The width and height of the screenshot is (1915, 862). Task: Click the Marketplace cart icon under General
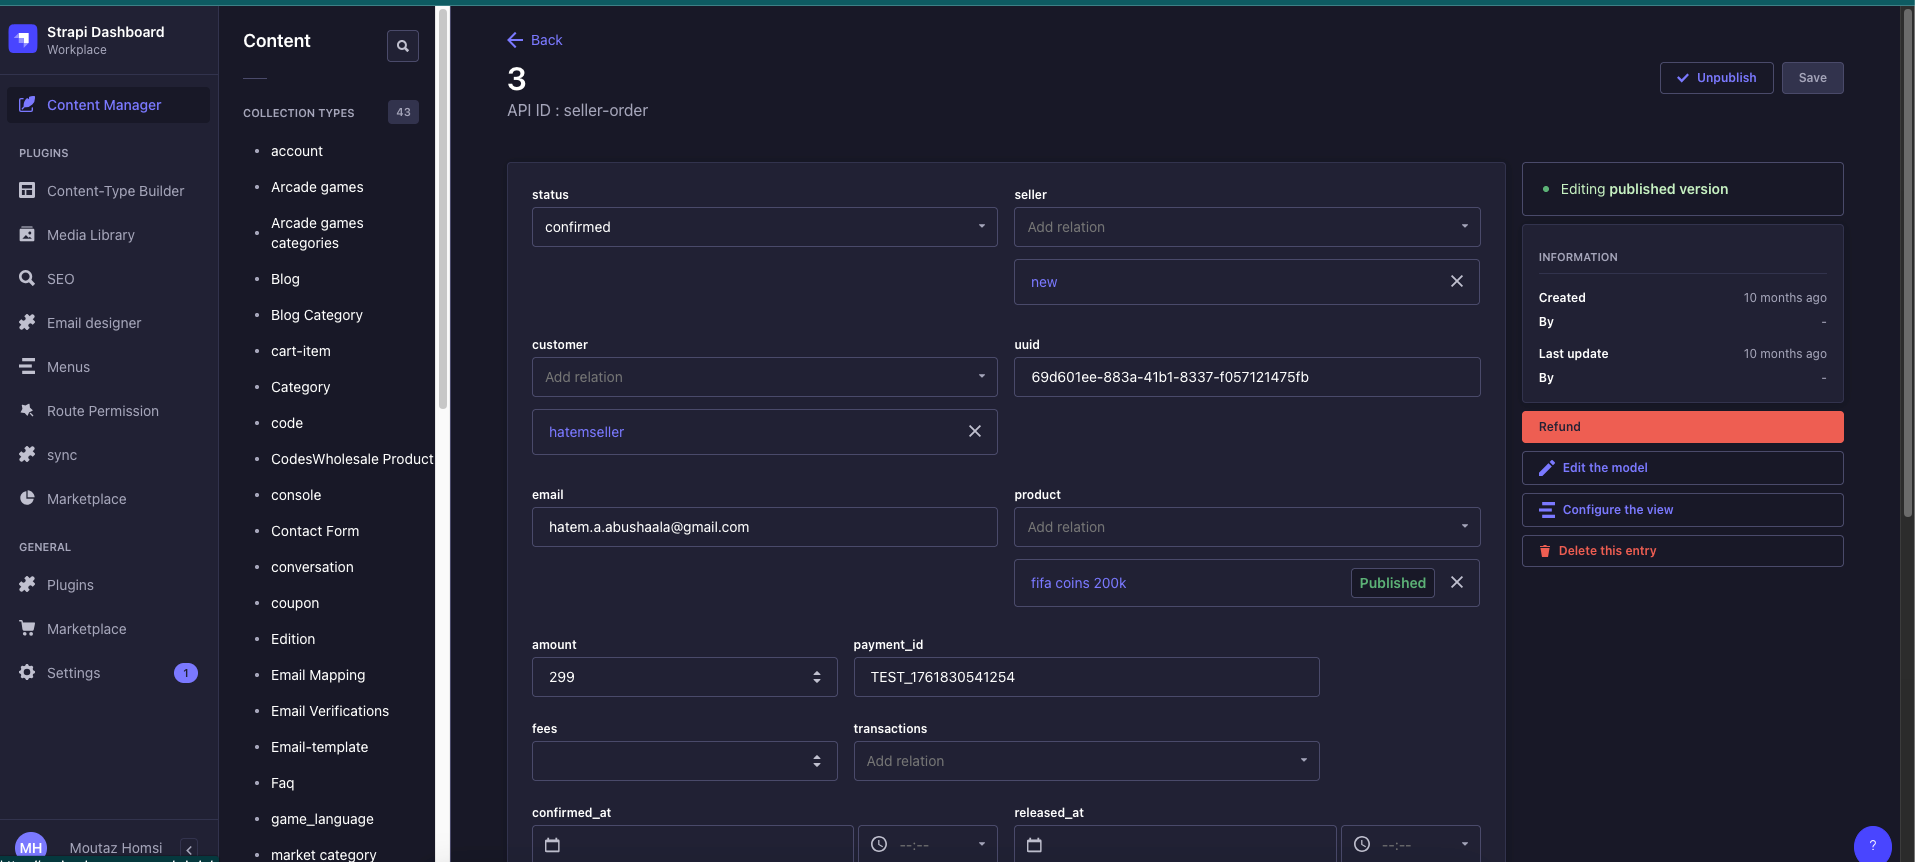pos(27,628)
